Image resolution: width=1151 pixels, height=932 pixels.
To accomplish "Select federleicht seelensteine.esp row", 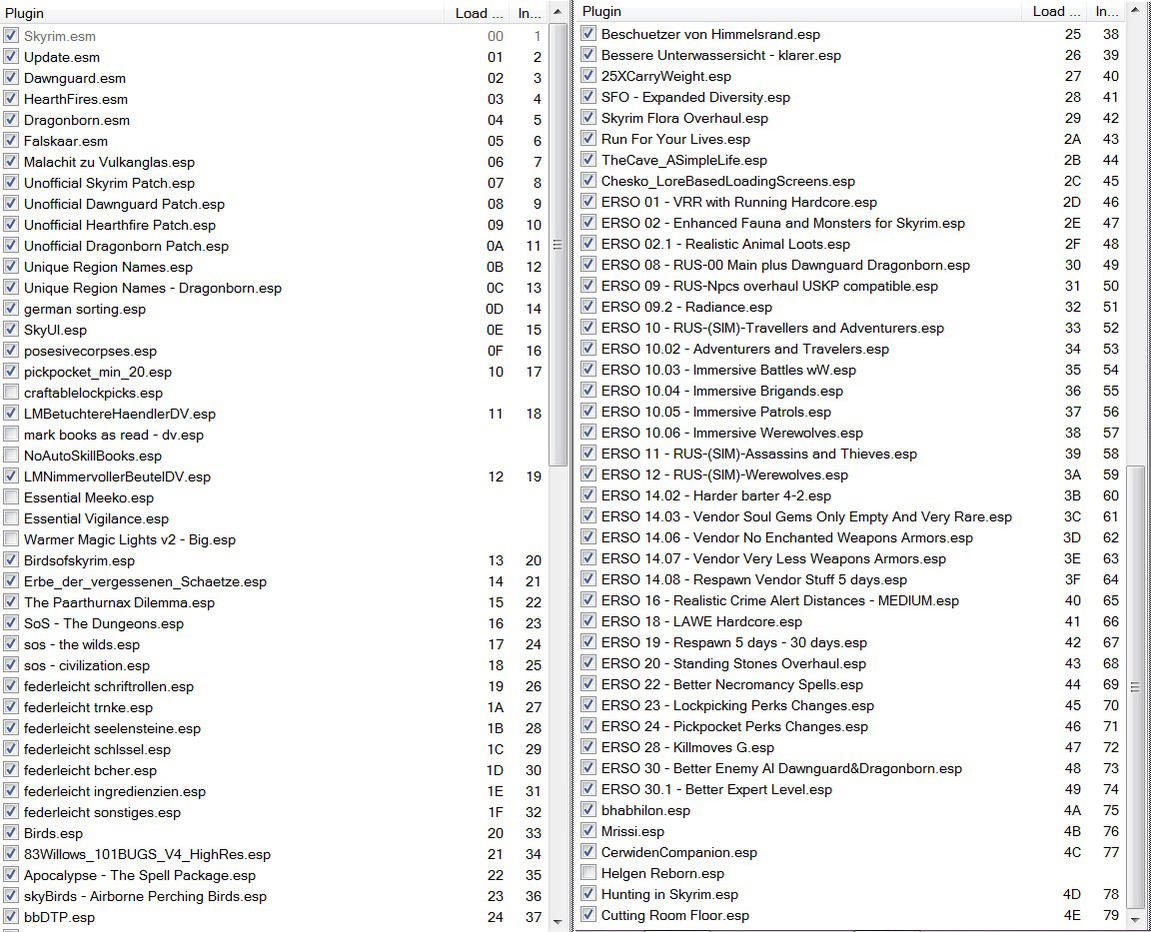I will tap(273, 728).
